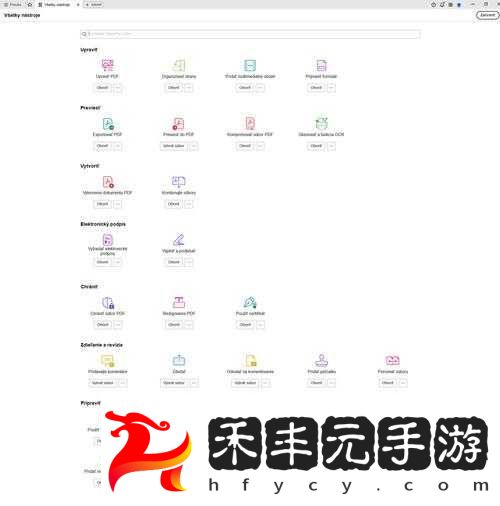The width and height of the screenshot is (500, 506).
Task: Open more options for scan and OCR
Action: 331,146
